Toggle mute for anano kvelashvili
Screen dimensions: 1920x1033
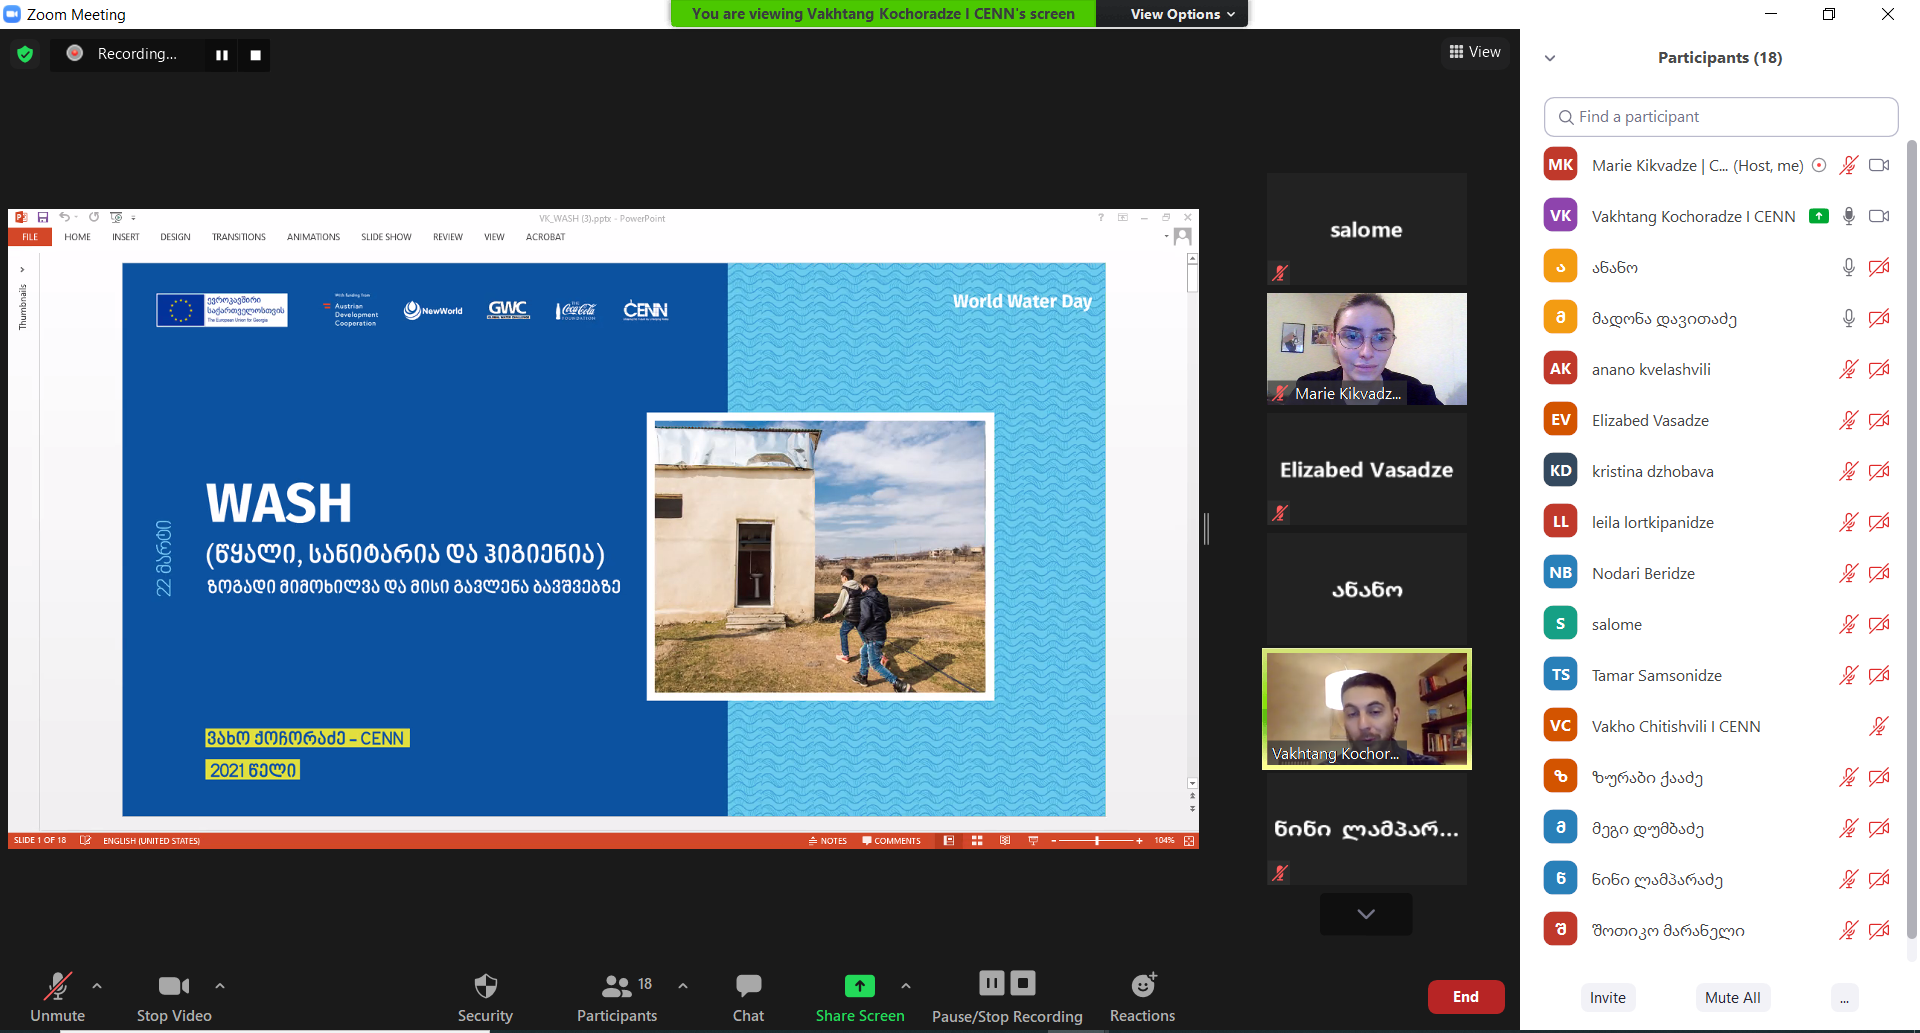click(1848, 369)
